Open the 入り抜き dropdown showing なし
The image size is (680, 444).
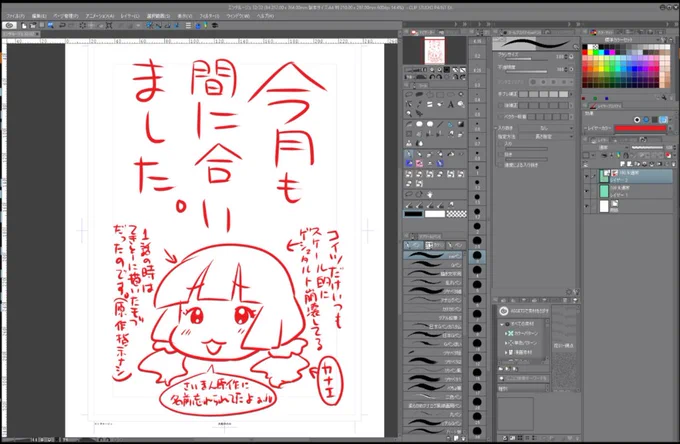coord(546,128)
